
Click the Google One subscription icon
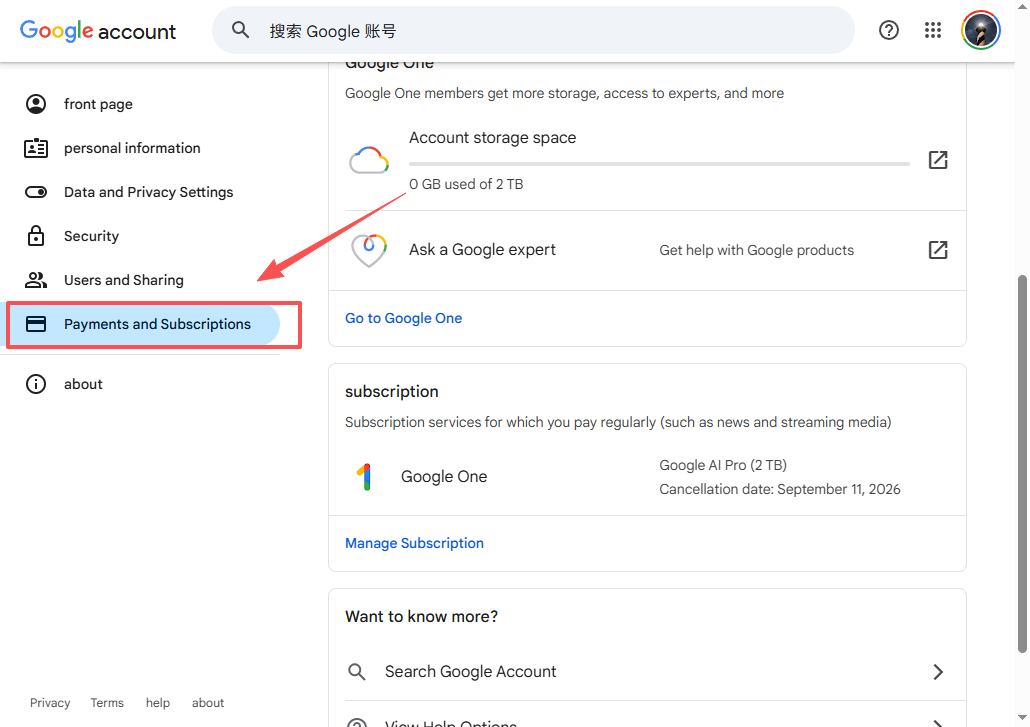coord(365,477)
